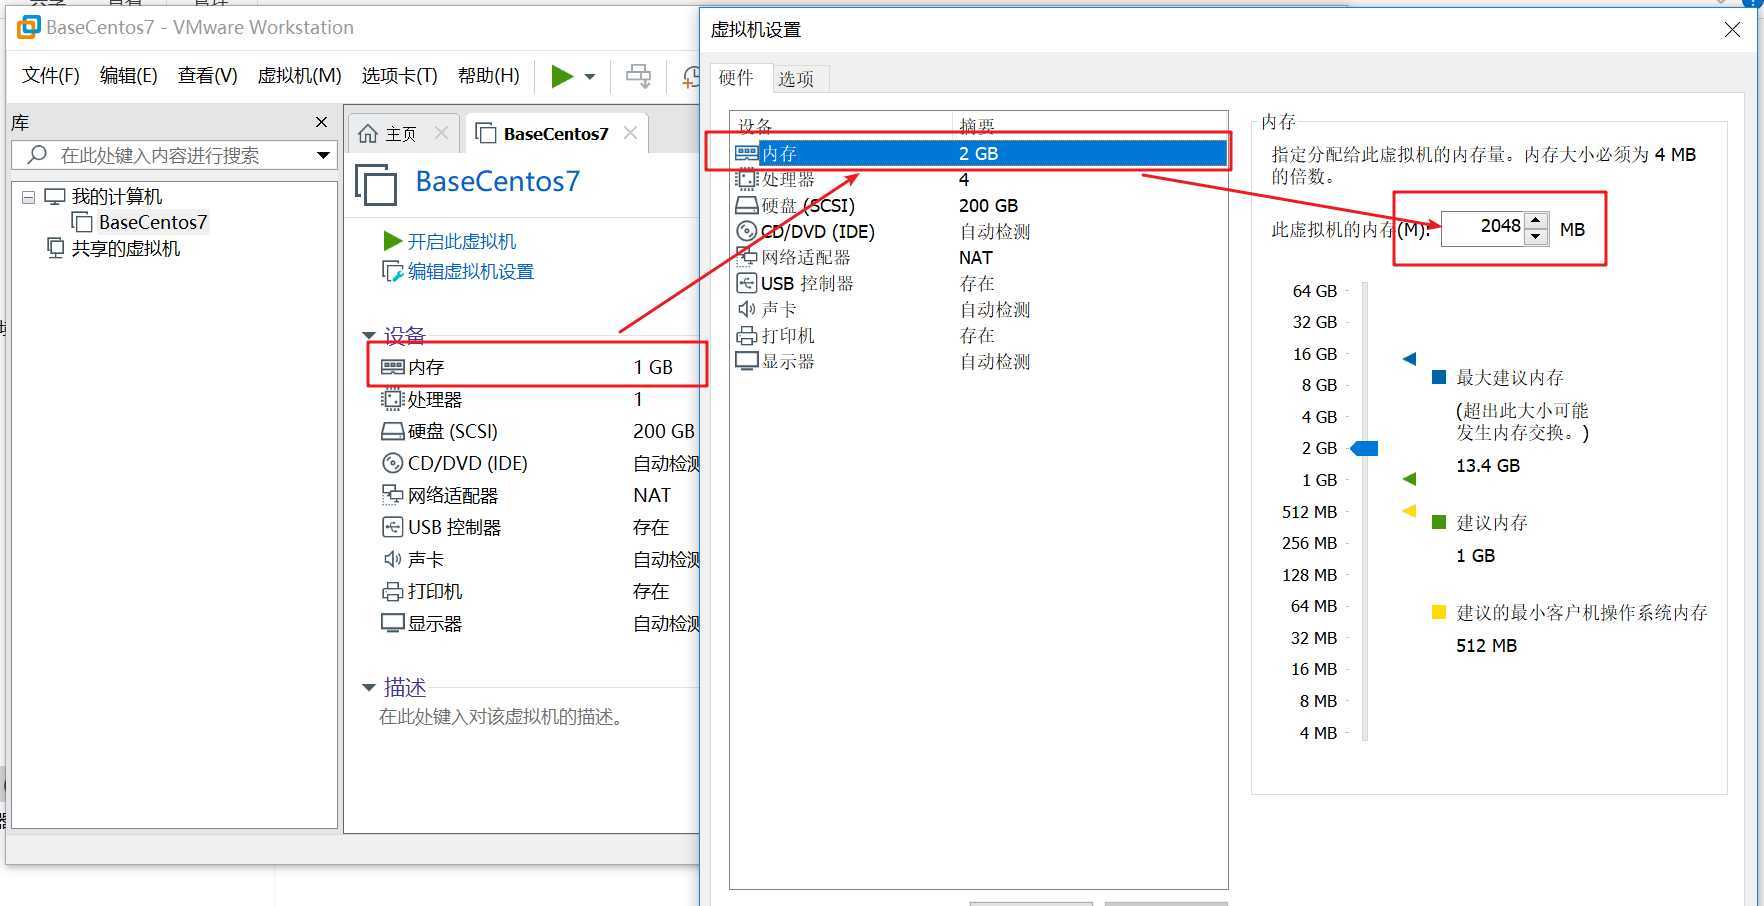The width and height of the screenshot is (1764, 906).
Task: Open the 选项卡(T) menu
Action: (x=399, y=76)
